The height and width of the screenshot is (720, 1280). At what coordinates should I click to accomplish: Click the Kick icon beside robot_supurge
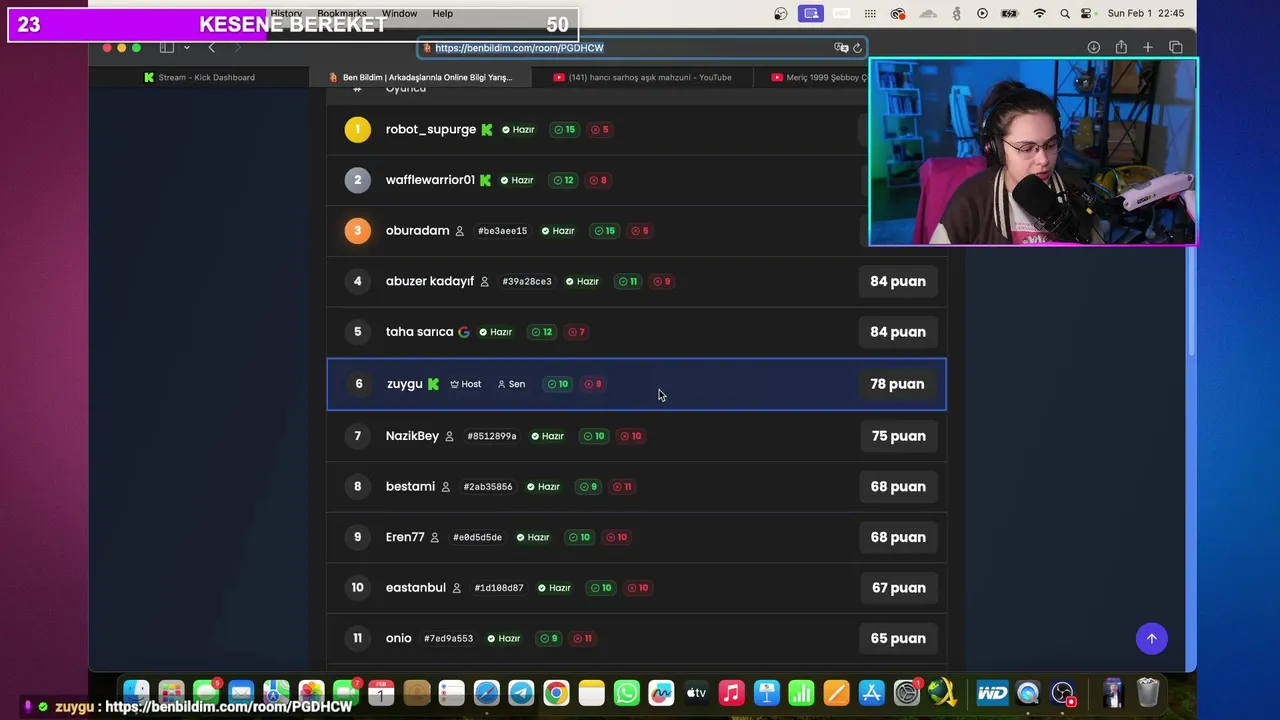tap(487, 130)
